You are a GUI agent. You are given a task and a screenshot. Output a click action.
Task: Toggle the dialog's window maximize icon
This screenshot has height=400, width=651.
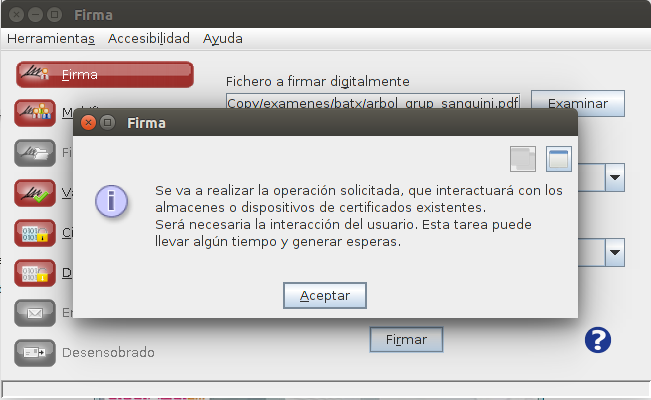click(x=558, y=159)
